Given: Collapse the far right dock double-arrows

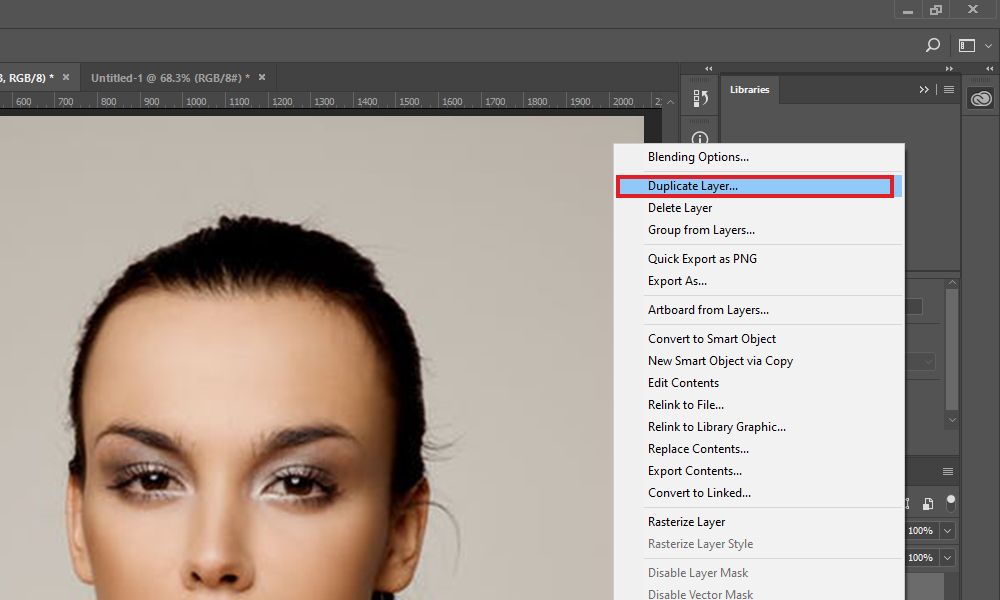Looking at the screenshot, I should pyautogui.click(x=990, y=68).
